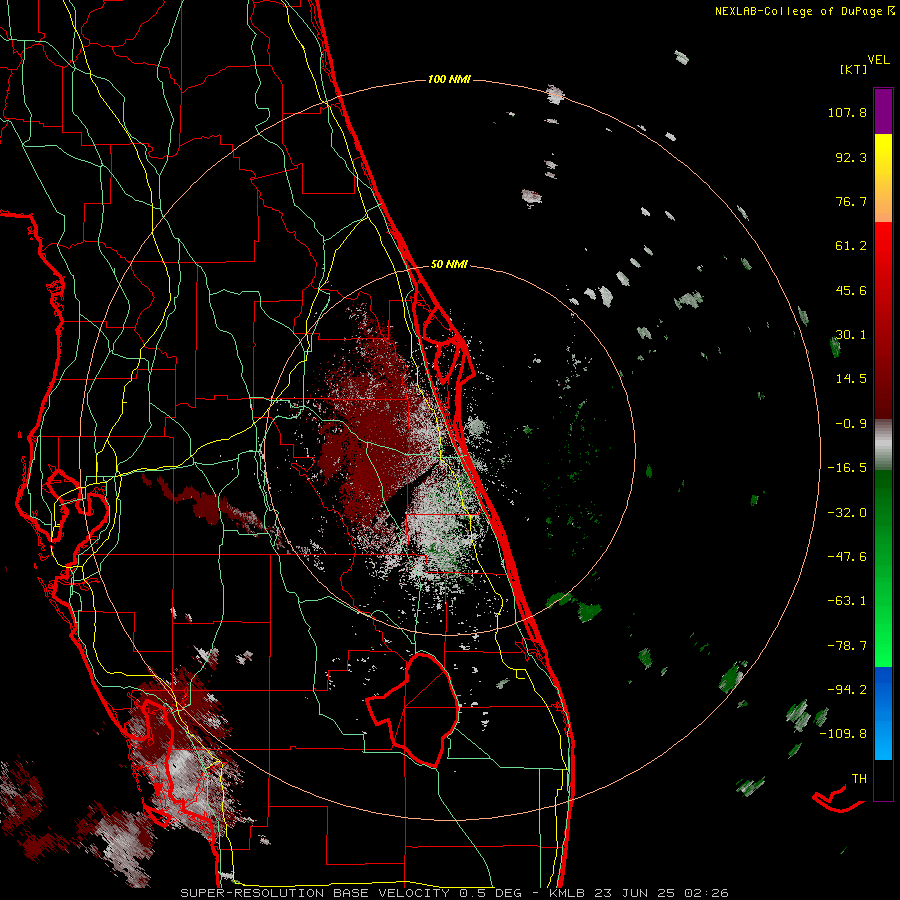
Task: Select the -16.5 scale label
Action: (x=847, y=468)
